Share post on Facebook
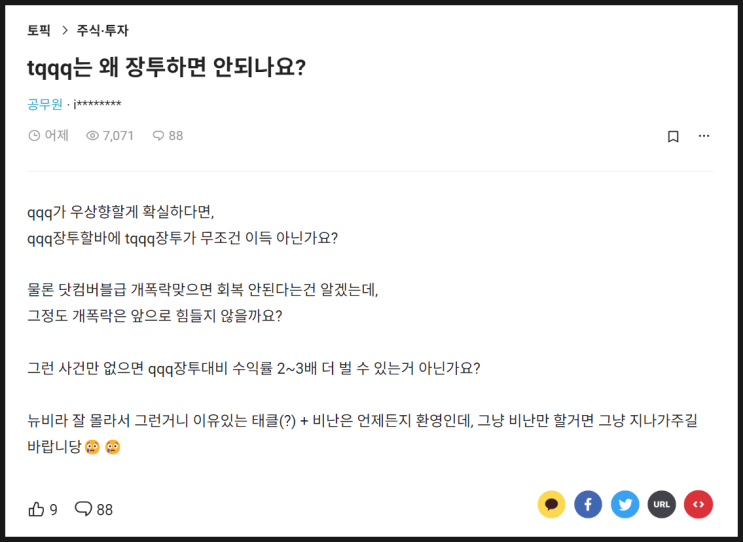Screen dimensions: 743x542 pyautogui.click(x=588, y=504)
